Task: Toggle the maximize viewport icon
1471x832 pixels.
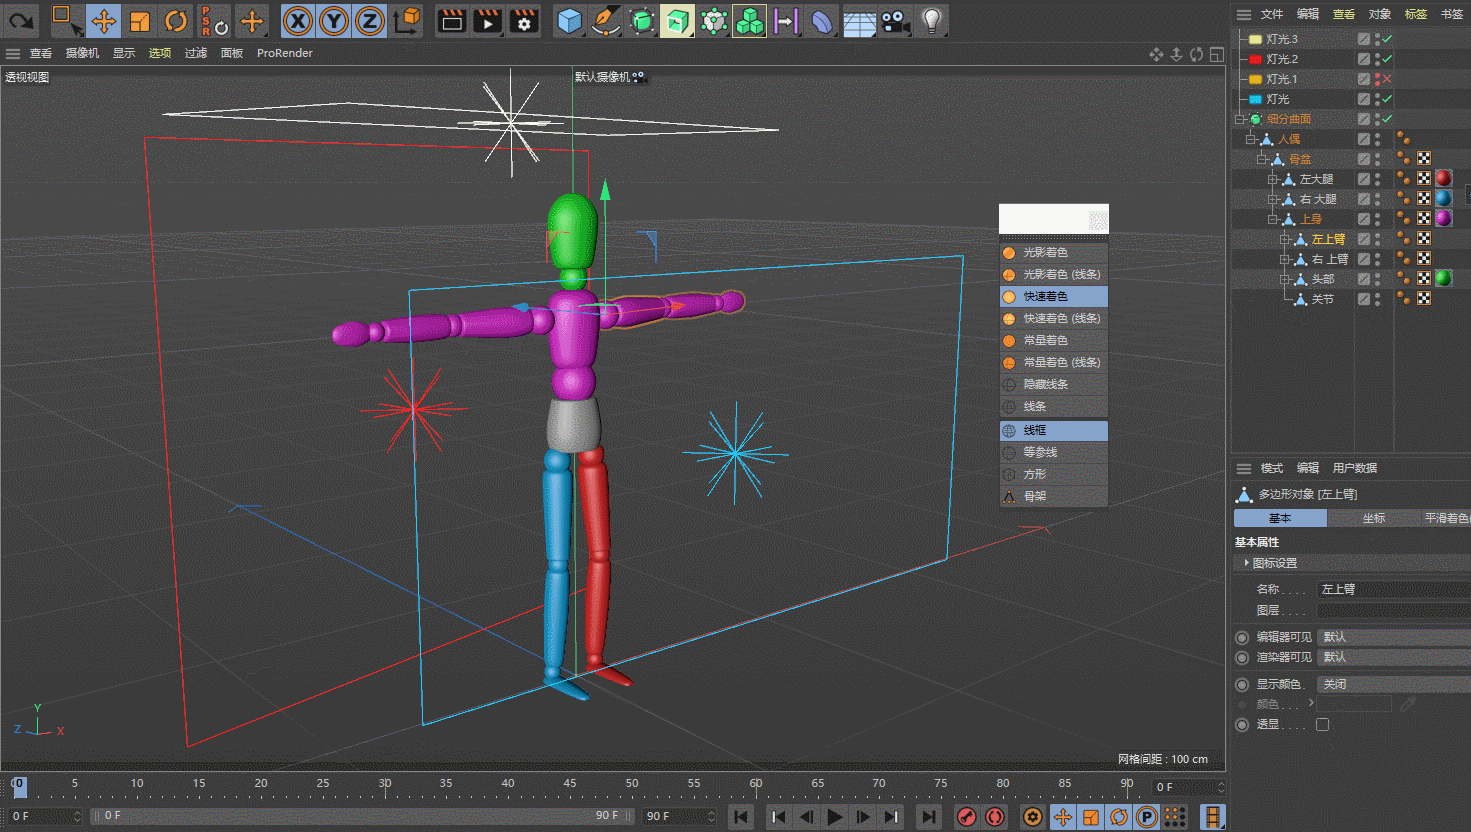Action: point(1217,54)
